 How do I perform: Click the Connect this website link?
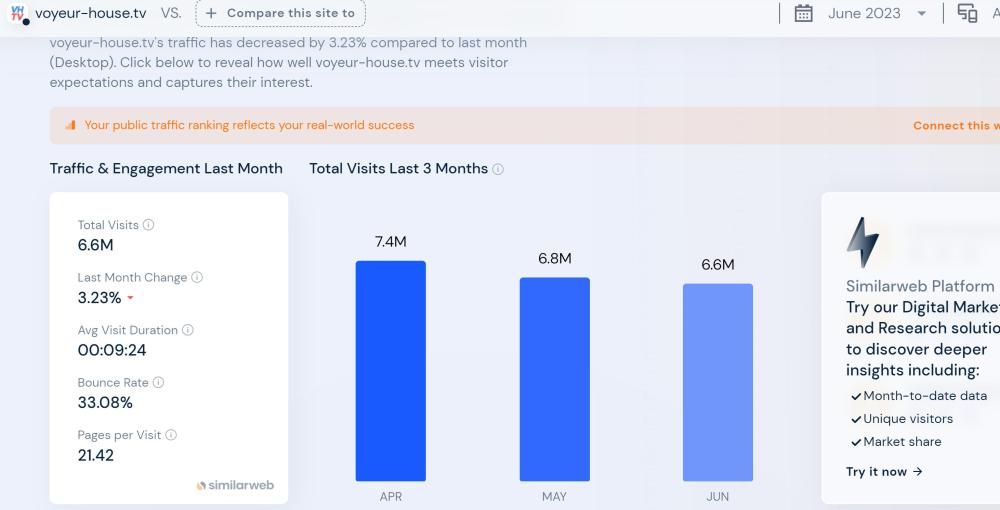[955, 125]
